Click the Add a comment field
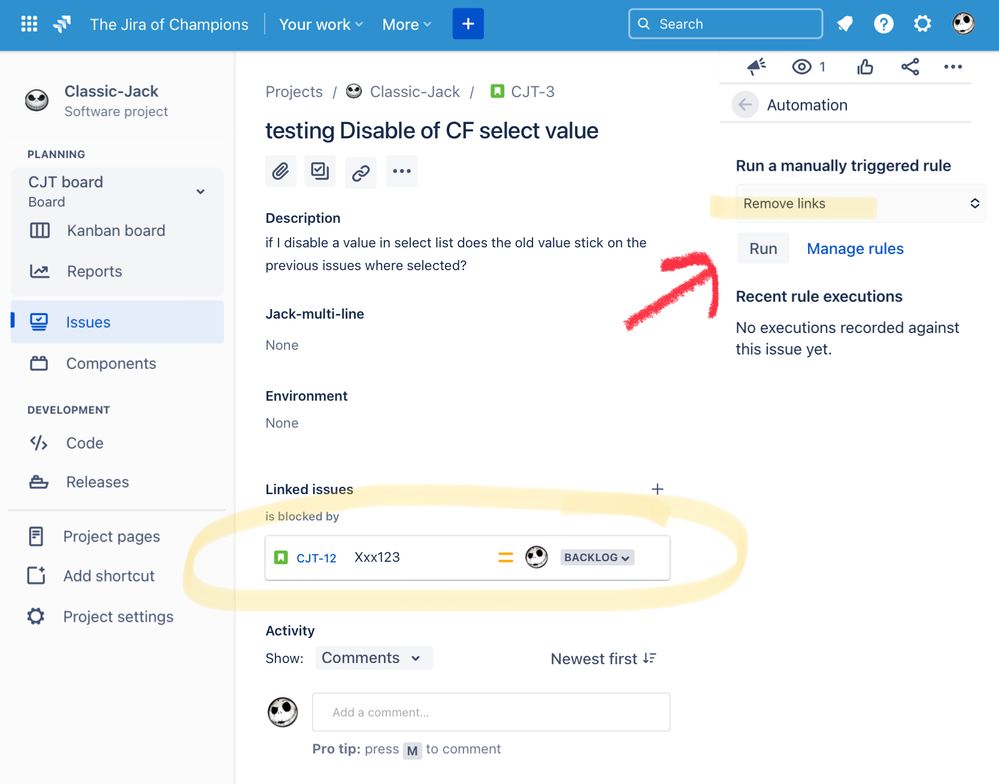 491,712
